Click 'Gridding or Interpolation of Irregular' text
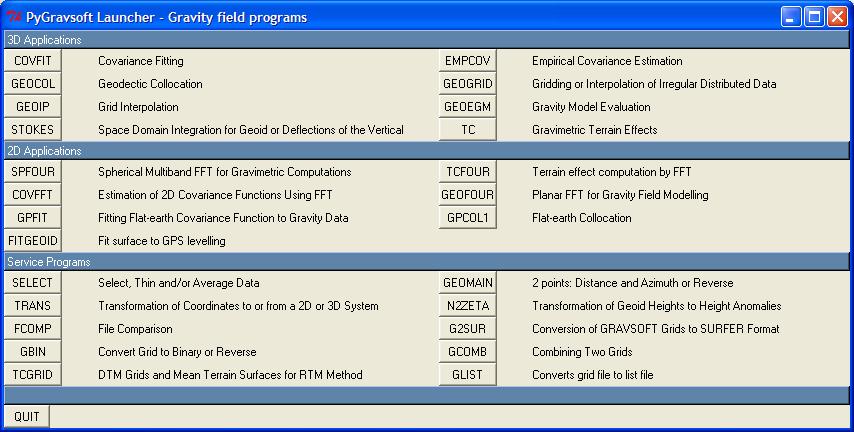 654,84
